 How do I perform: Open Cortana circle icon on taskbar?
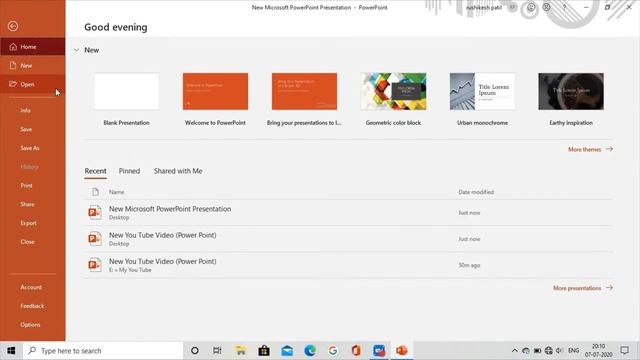(x=195, y=351)
